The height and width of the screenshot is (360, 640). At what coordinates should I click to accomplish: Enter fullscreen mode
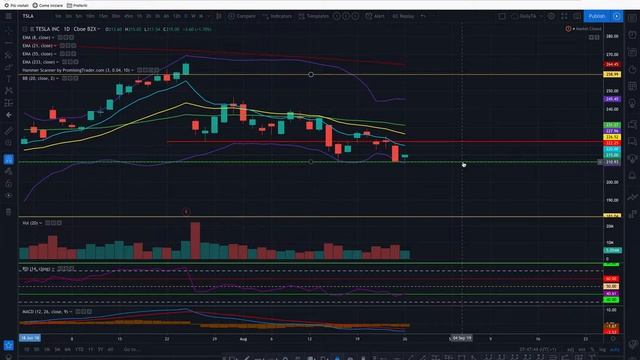coord(564,16)
